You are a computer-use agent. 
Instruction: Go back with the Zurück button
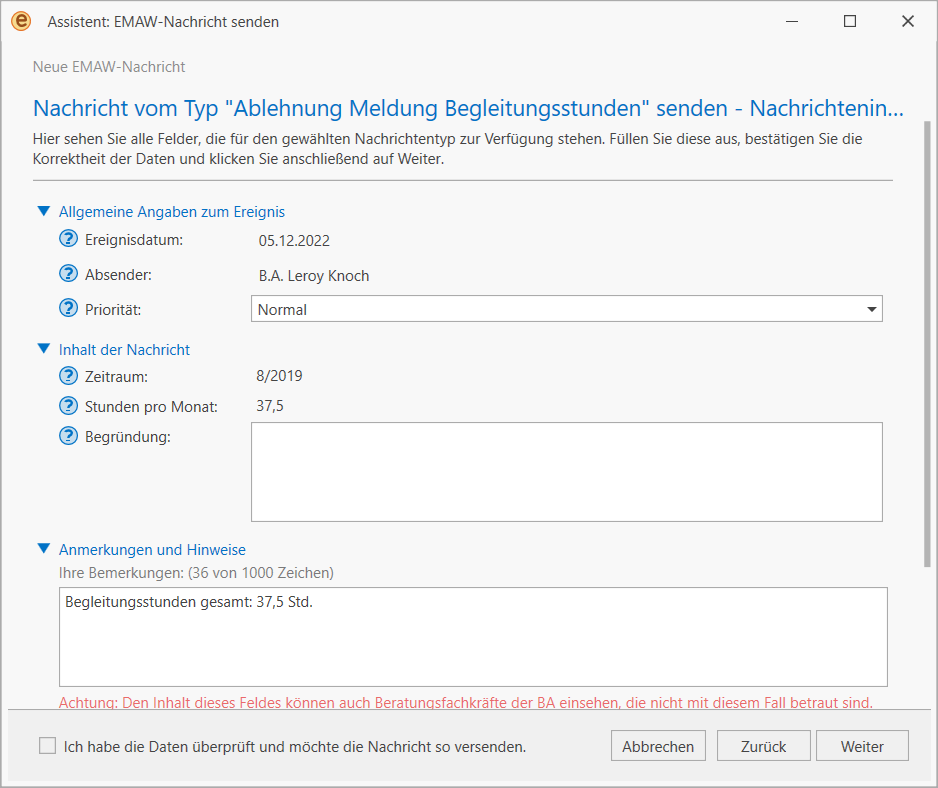tap(763, 746)
